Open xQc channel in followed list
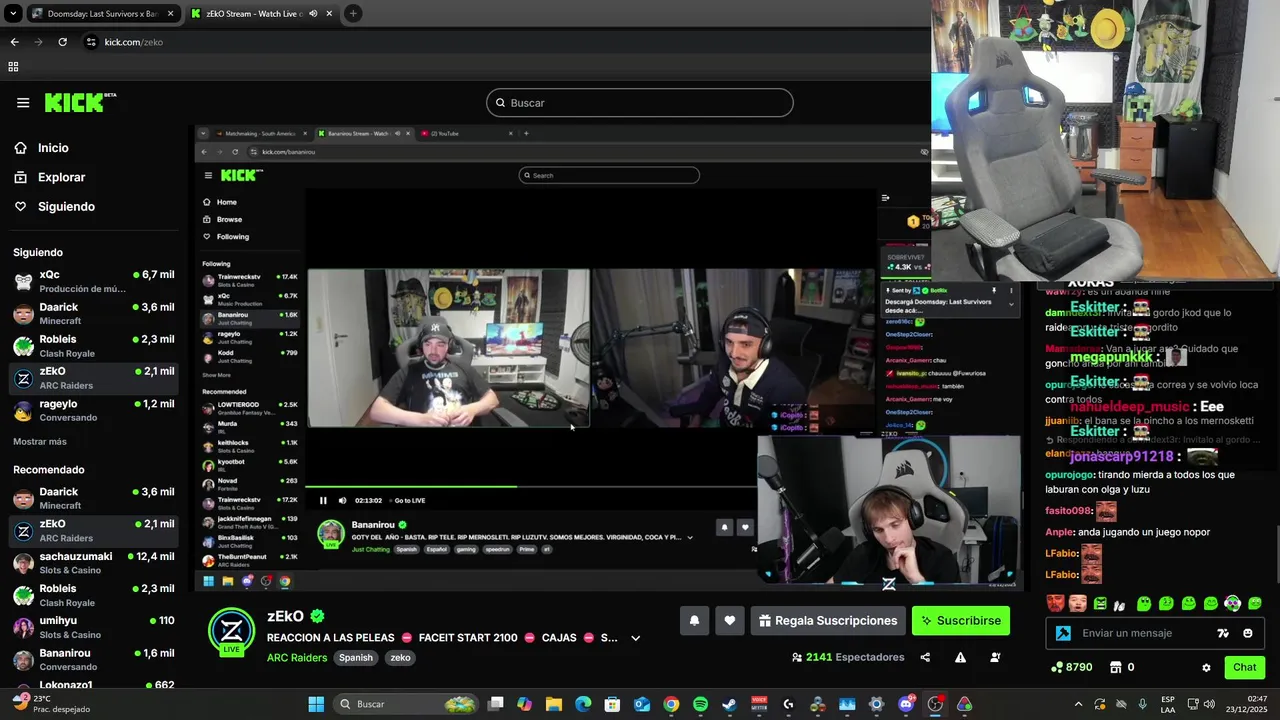 pos(94,281)
